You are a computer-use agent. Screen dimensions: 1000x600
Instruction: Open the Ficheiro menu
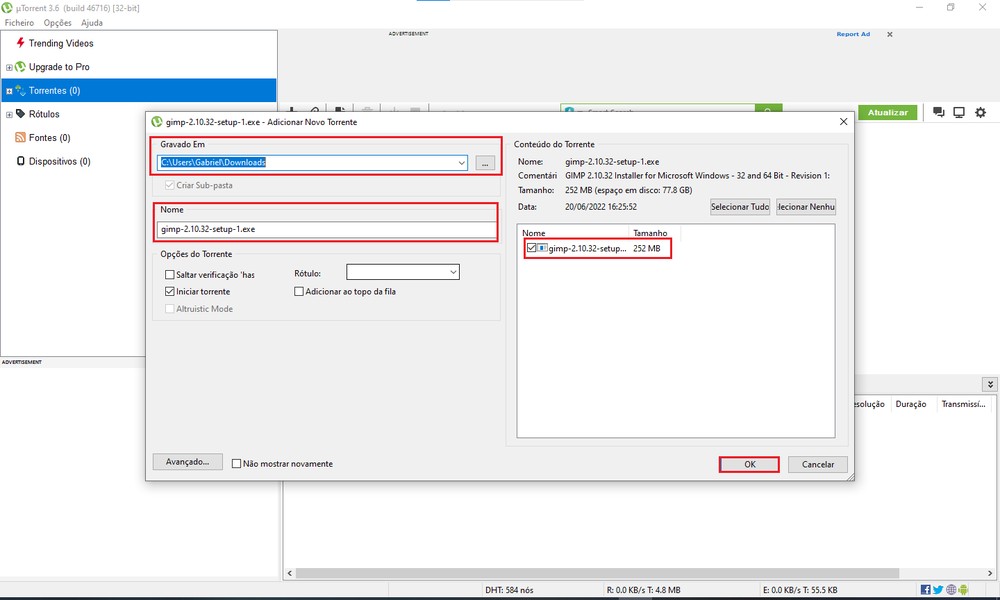pyautogui.click(x=21, y=22)
